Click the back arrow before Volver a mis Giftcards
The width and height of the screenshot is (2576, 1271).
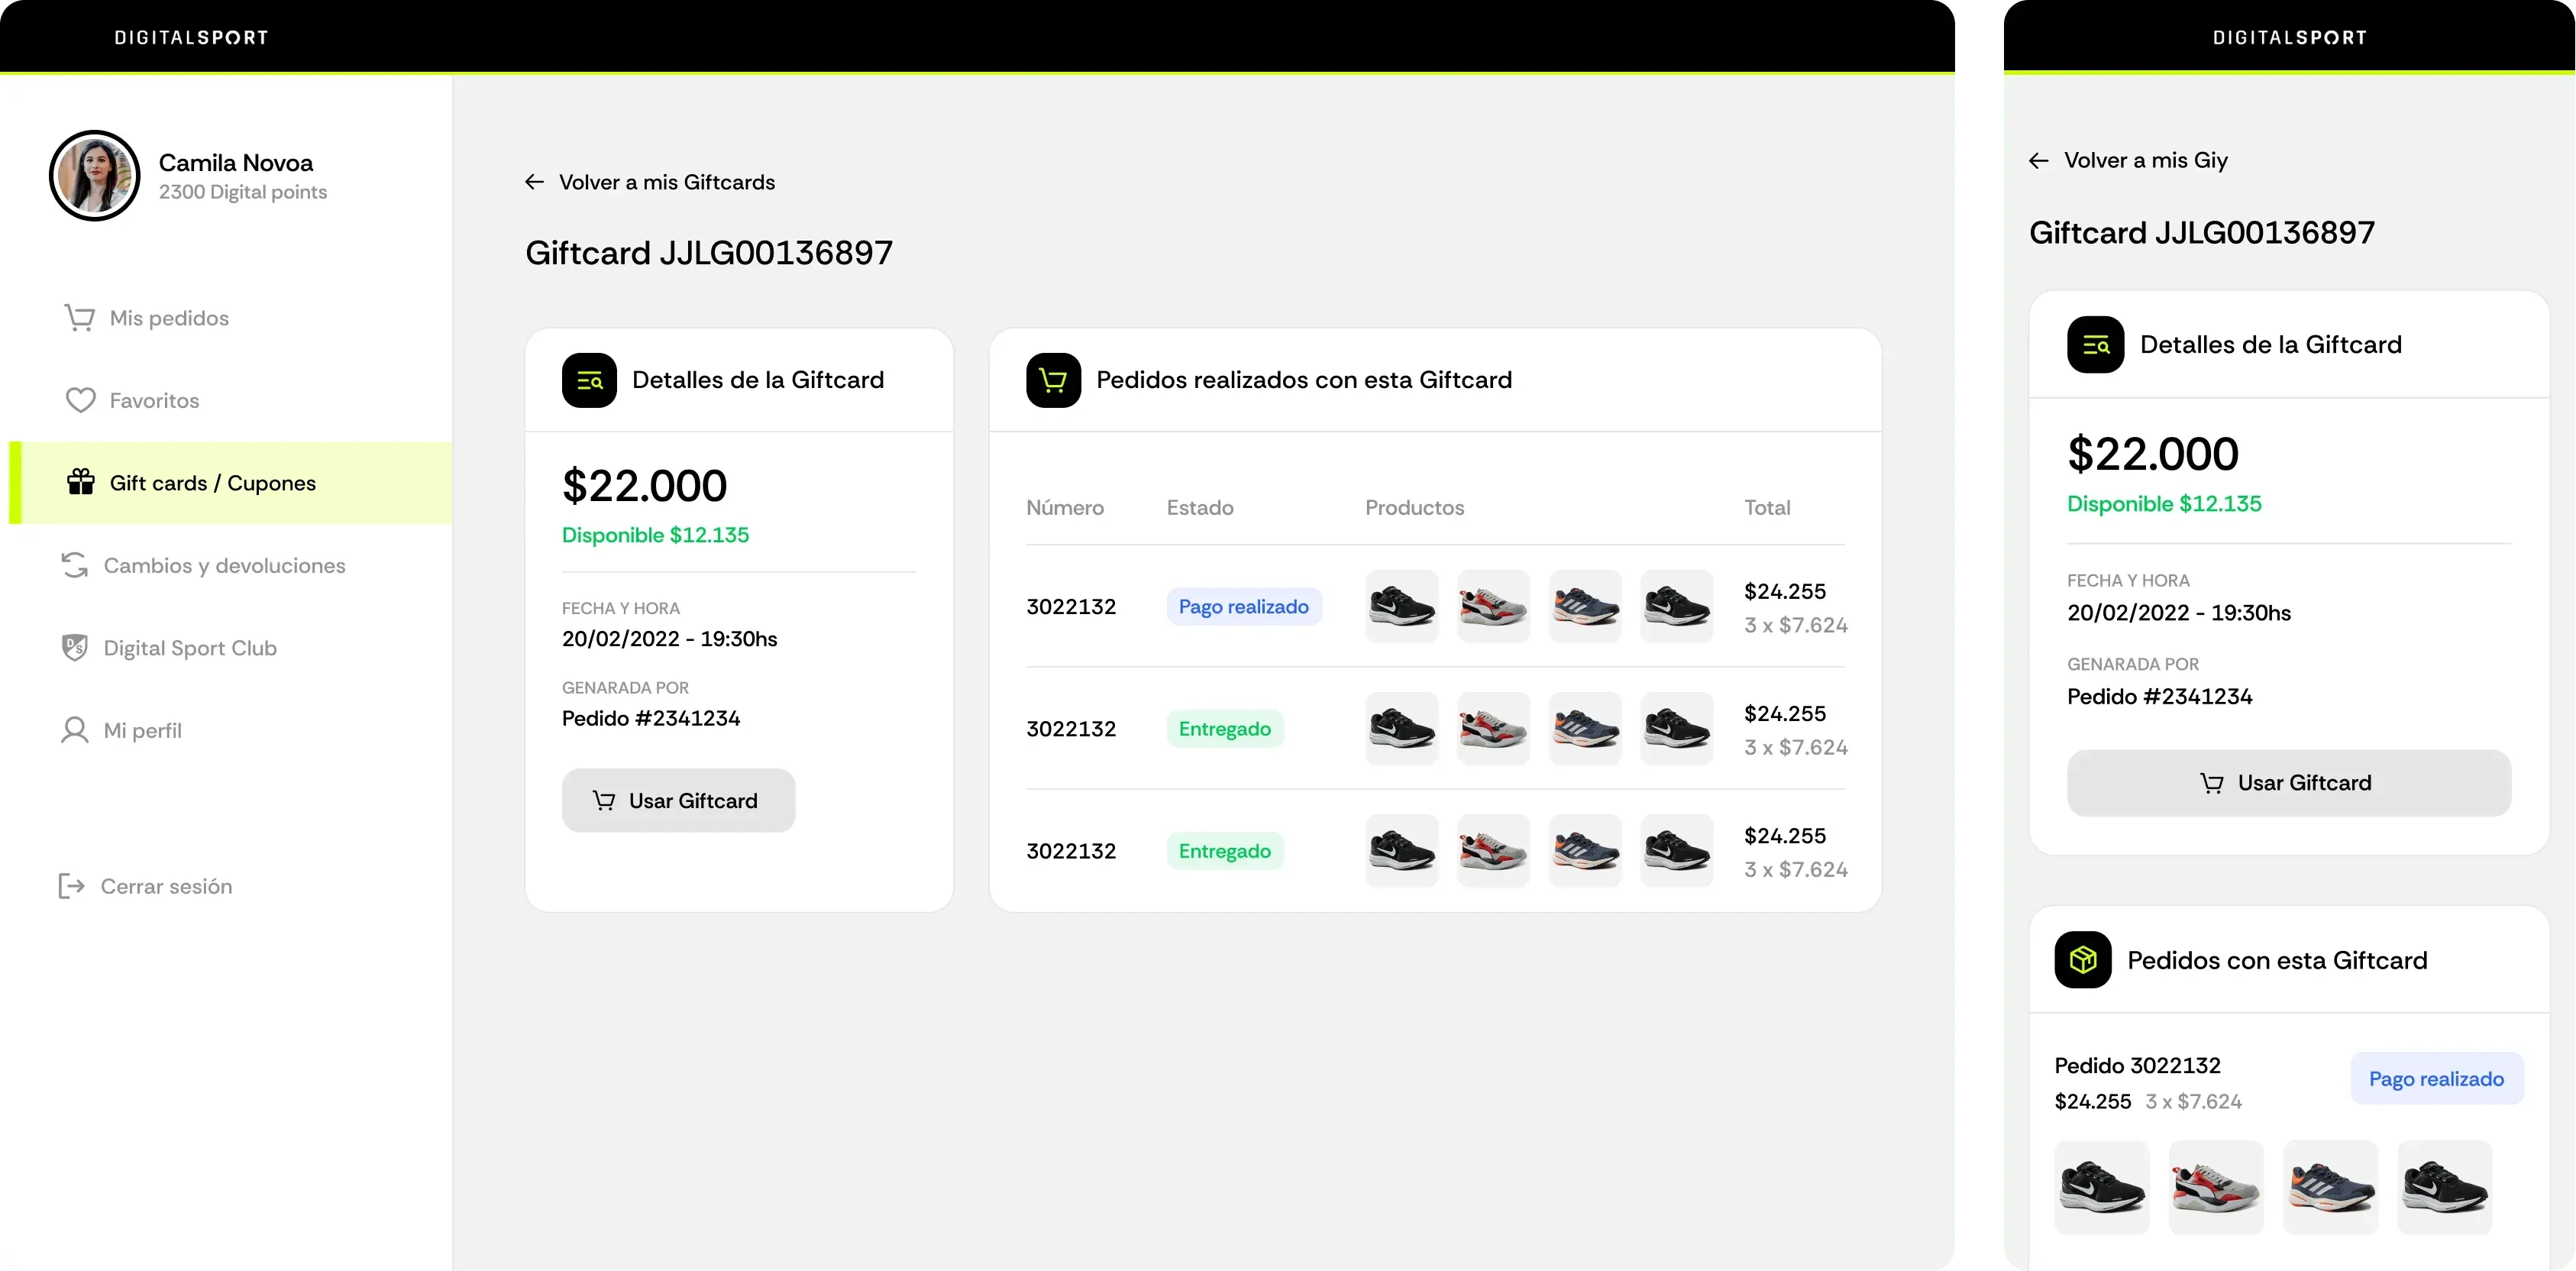tap(534, 182)
